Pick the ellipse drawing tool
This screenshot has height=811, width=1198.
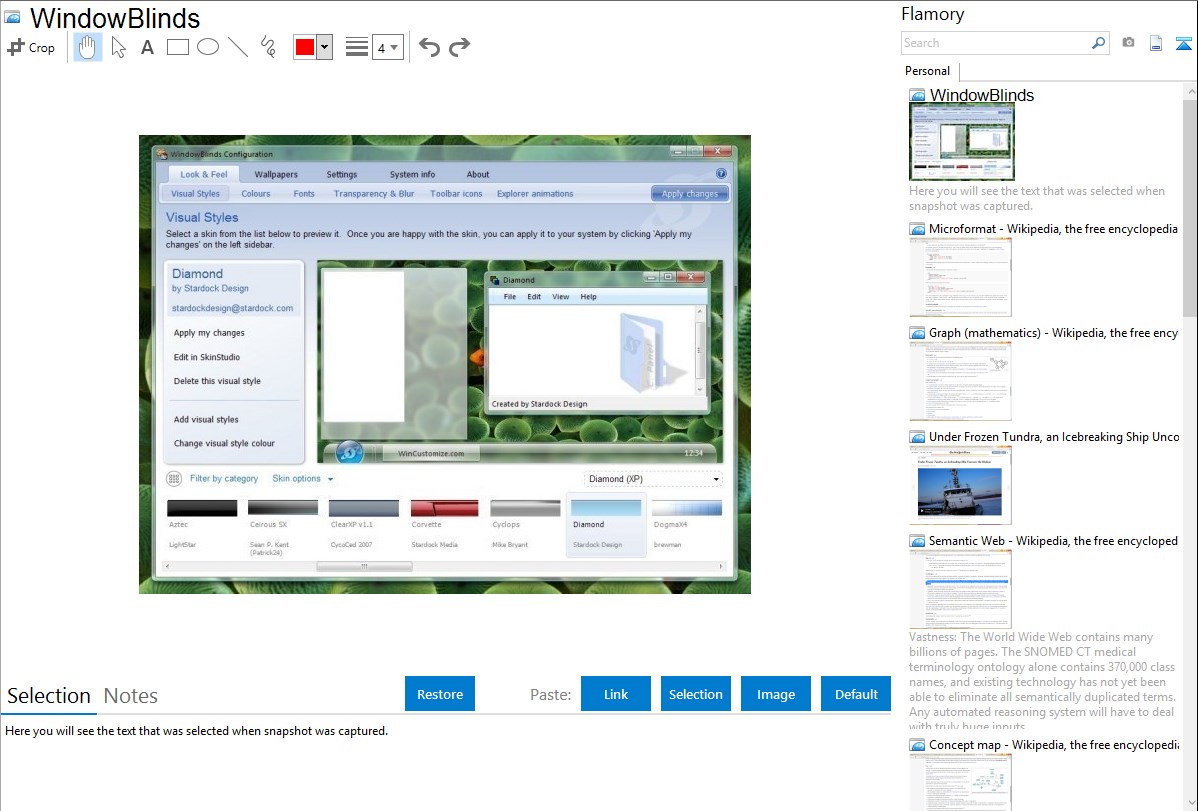coord(208,47)
